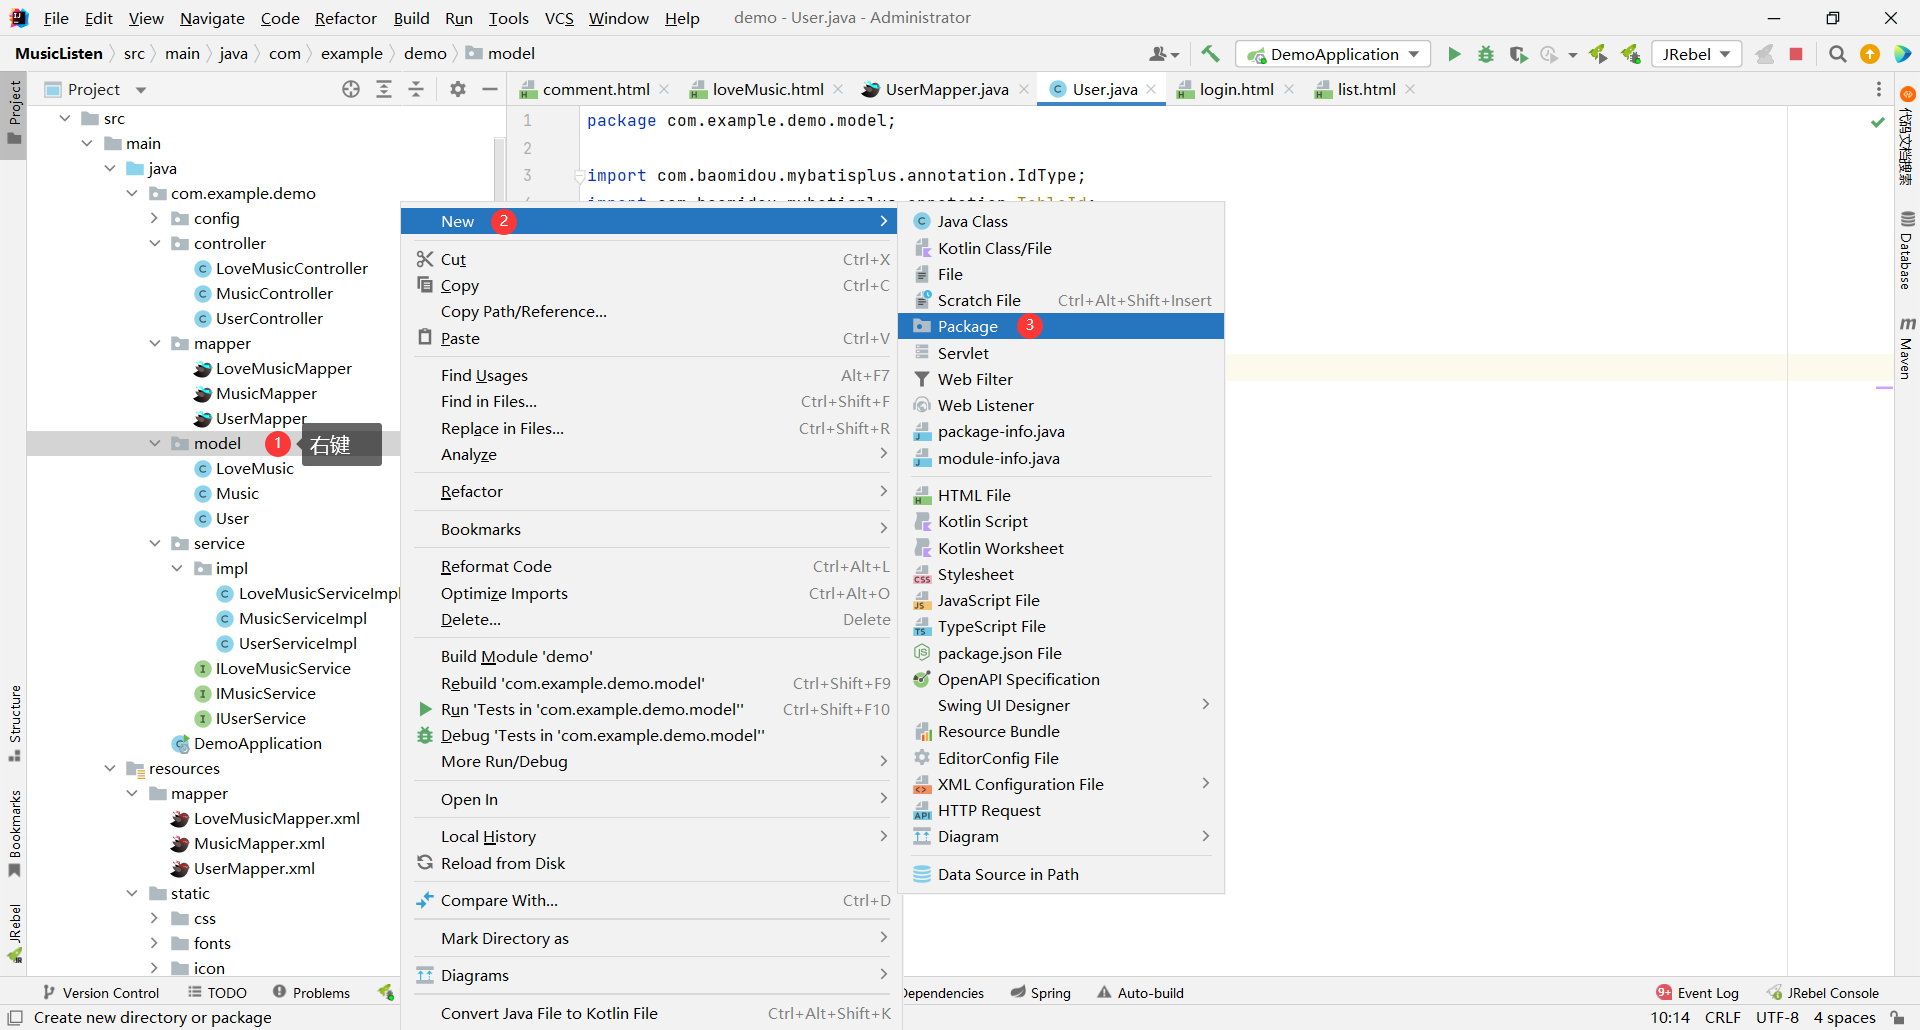Switch to login.html tab
Screen dimensions: 1920x1030
point(1235,89)
